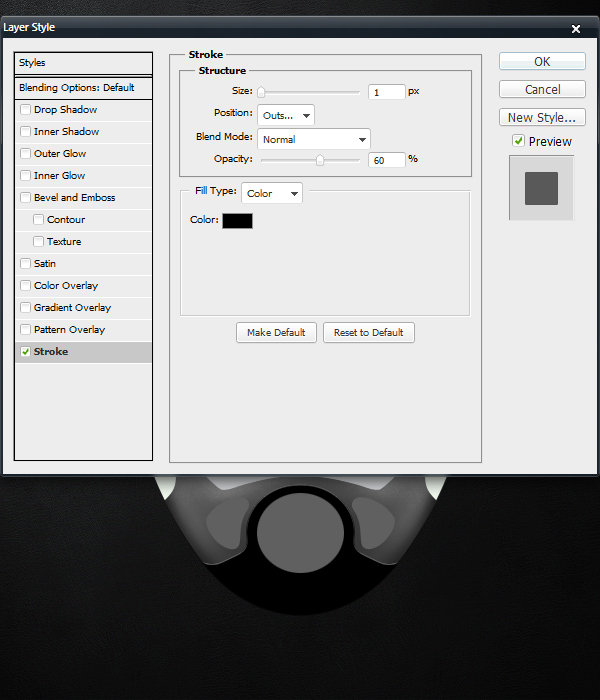
Task: Close the Layer Style dialog
Action: (x=575, y=29)
